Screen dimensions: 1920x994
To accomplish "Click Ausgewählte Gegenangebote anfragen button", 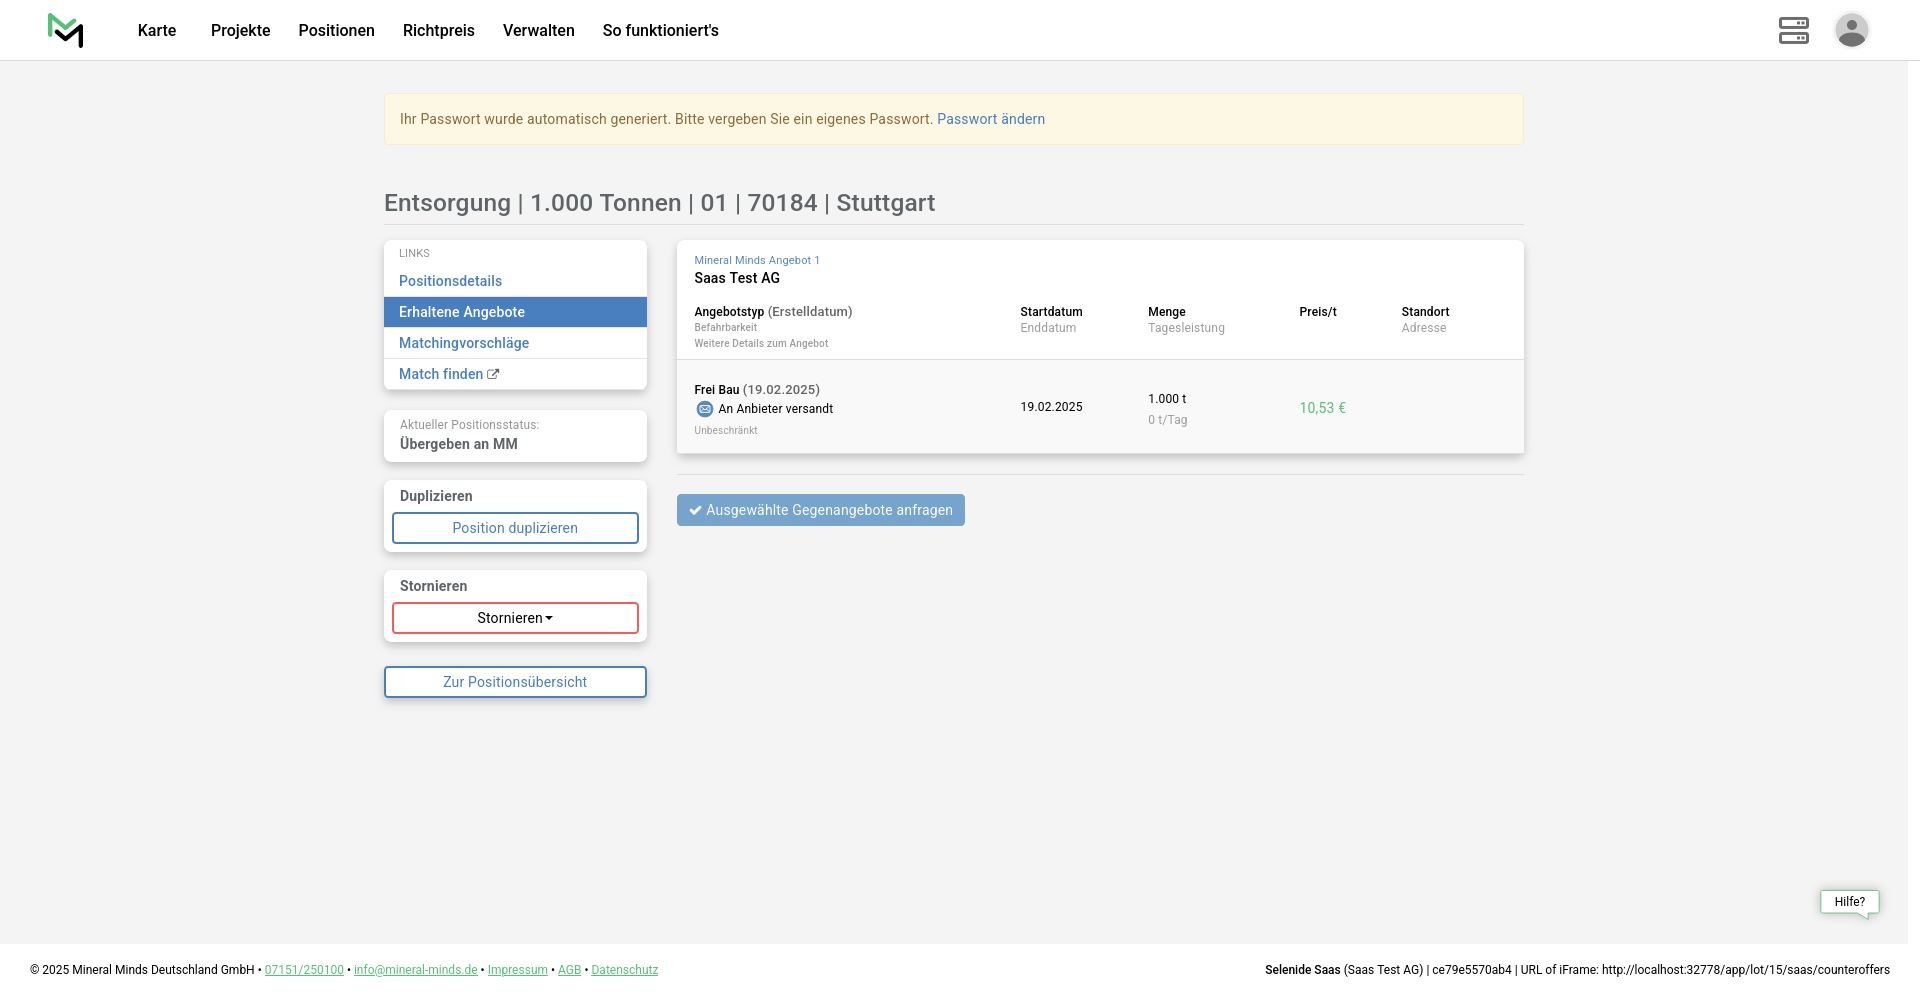I will point(820,510).
